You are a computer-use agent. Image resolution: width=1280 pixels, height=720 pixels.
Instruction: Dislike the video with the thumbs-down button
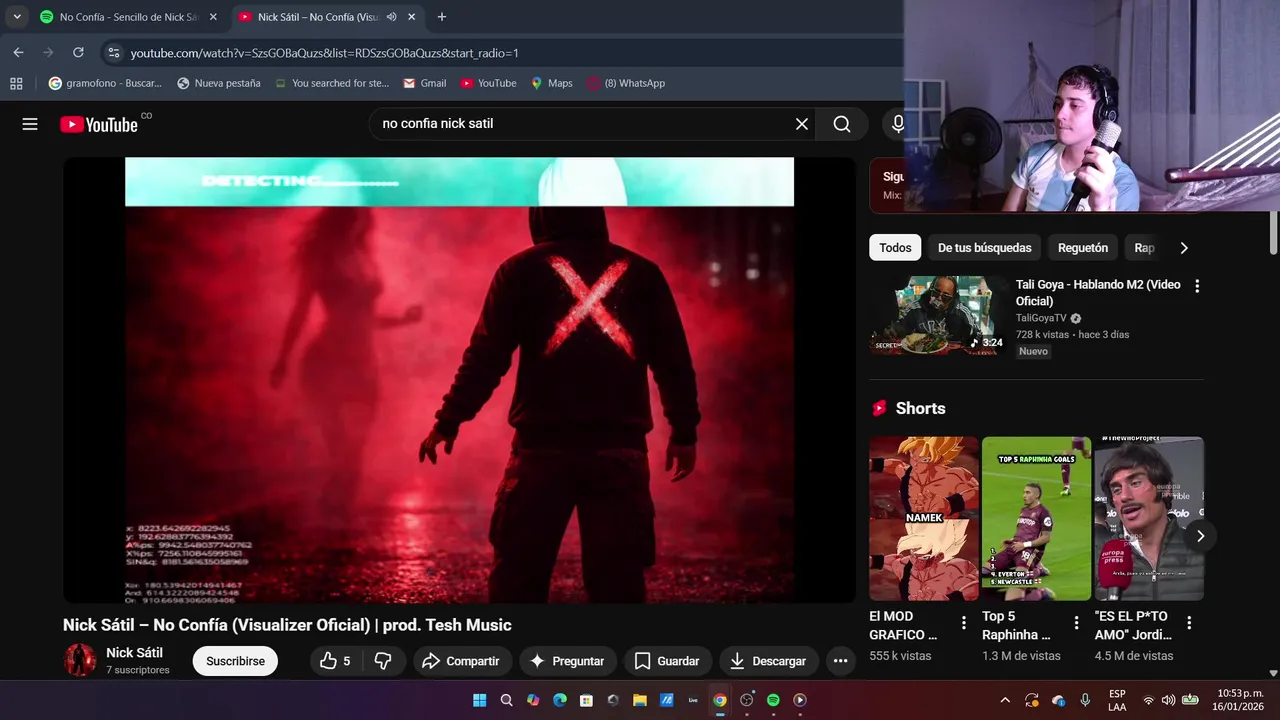pos(383,661)
